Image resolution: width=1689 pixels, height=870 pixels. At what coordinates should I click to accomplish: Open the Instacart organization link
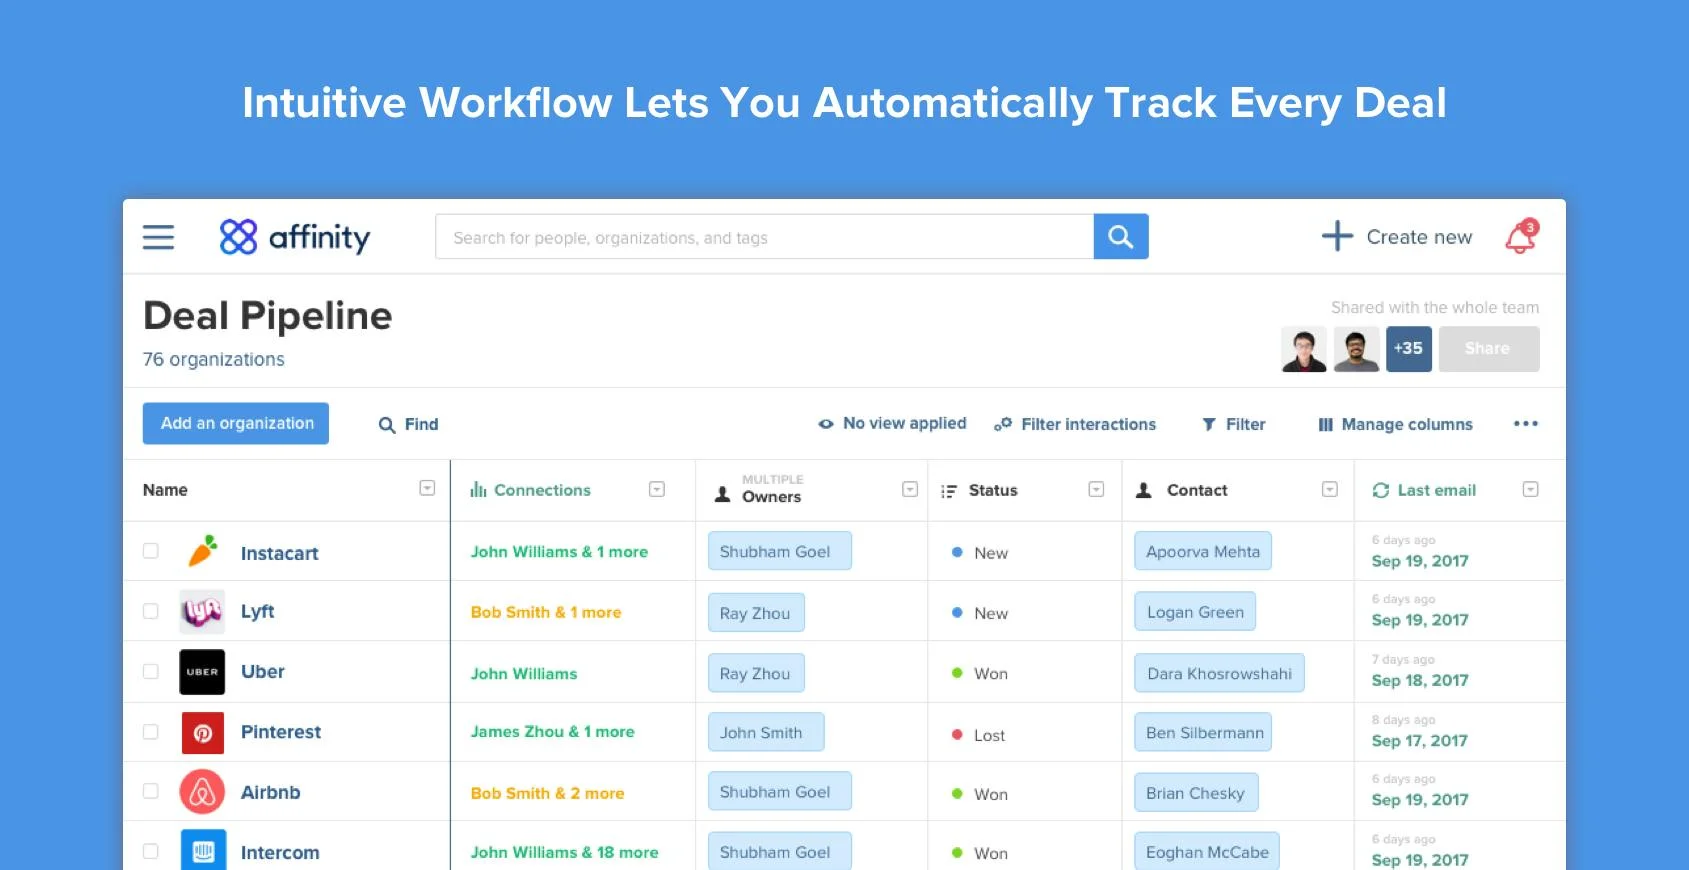[280, 553]
